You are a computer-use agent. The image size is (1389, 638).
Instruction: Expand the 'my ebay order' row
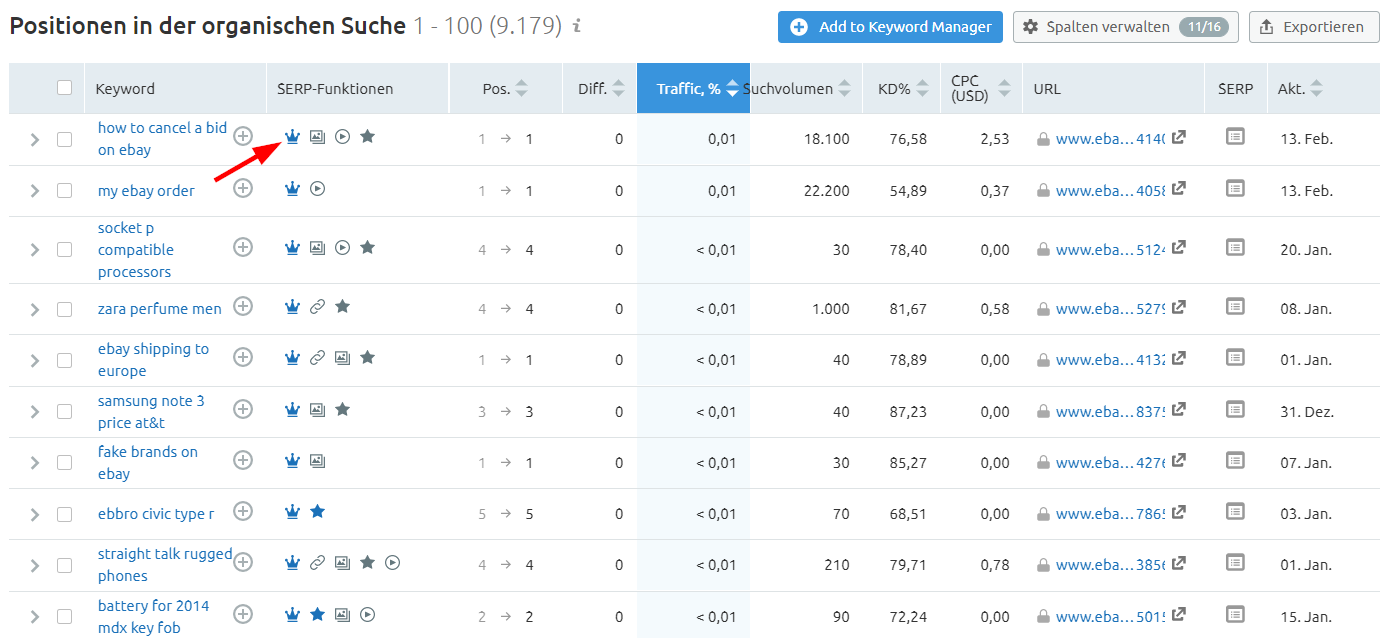pos(34,190)
